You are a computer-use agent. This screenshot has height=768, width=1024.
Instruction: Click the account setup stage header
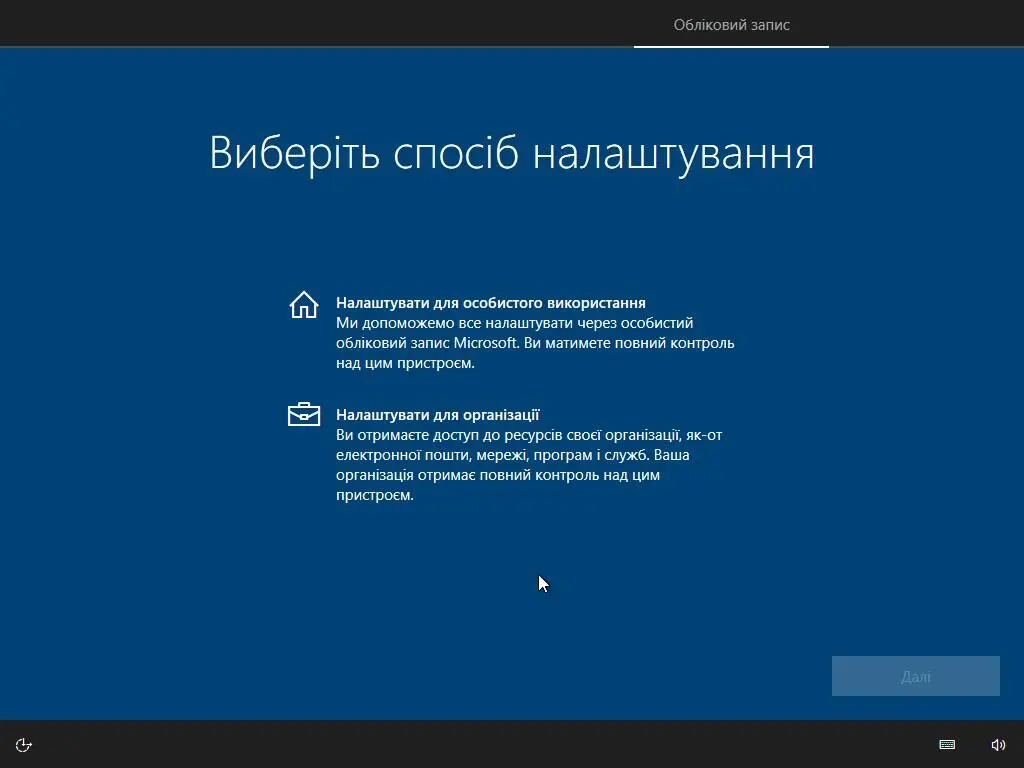click(x=731, y=24)
